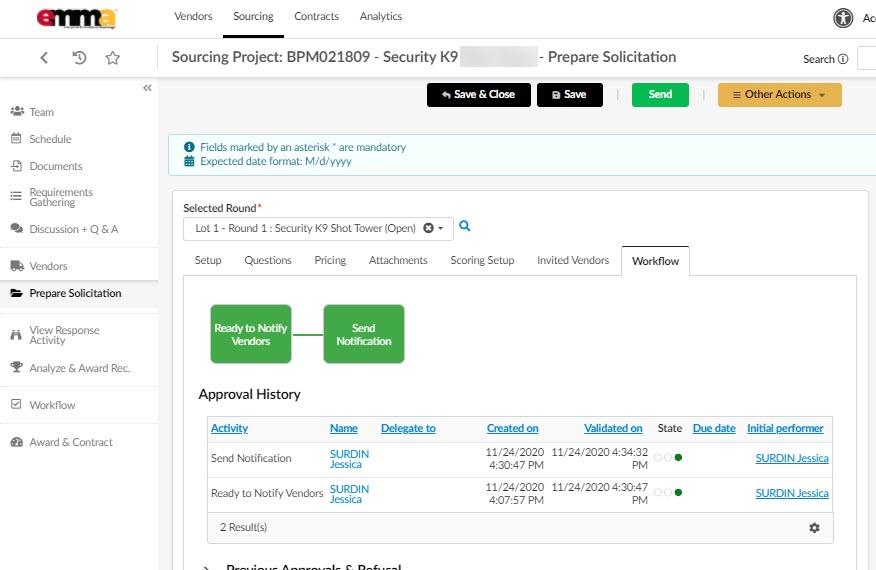Switch to the Pricing tab
The image size is (876, 570).
[330, 260]
